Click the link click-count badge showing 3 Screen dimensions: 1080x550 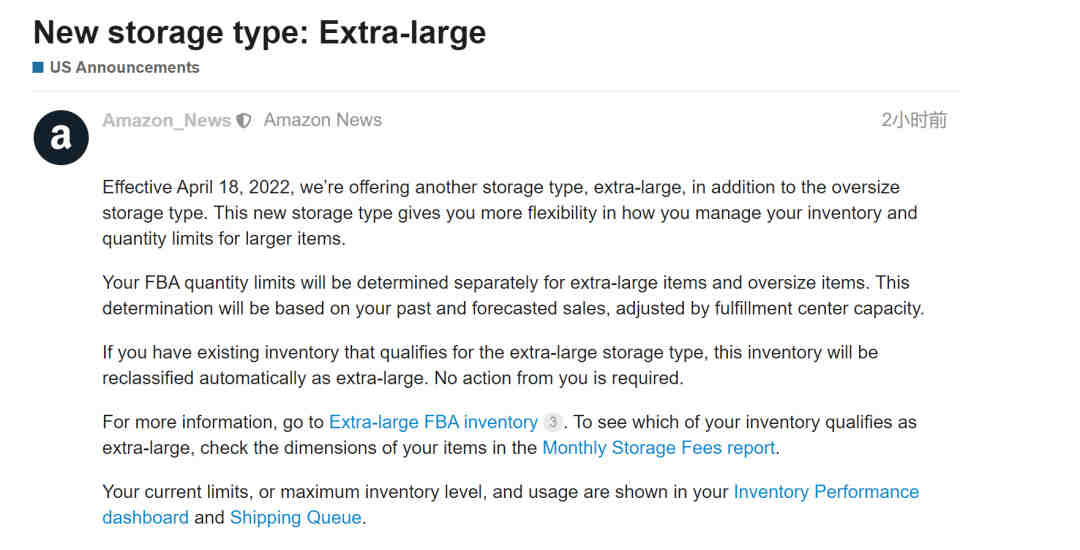[552, 421]
